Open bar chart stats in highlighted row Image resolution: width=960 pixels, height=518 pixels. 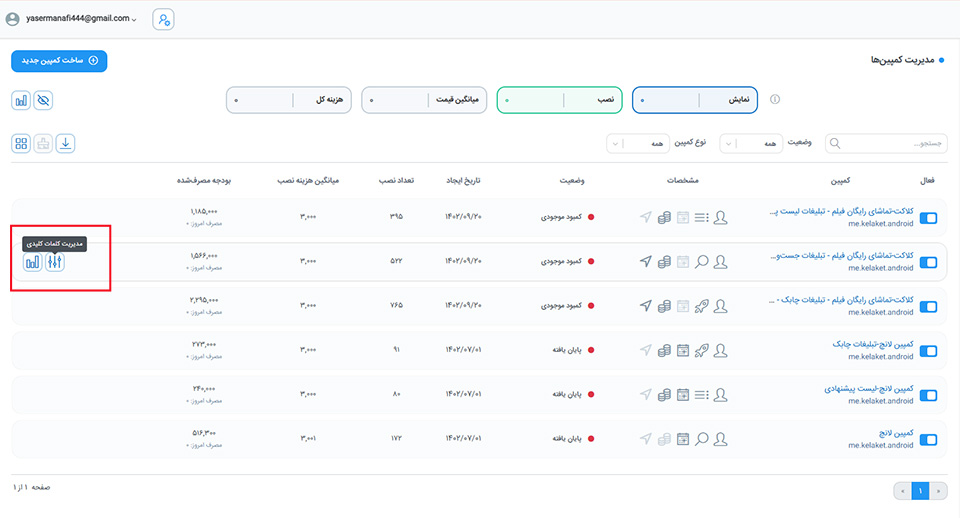click(33, 262)
